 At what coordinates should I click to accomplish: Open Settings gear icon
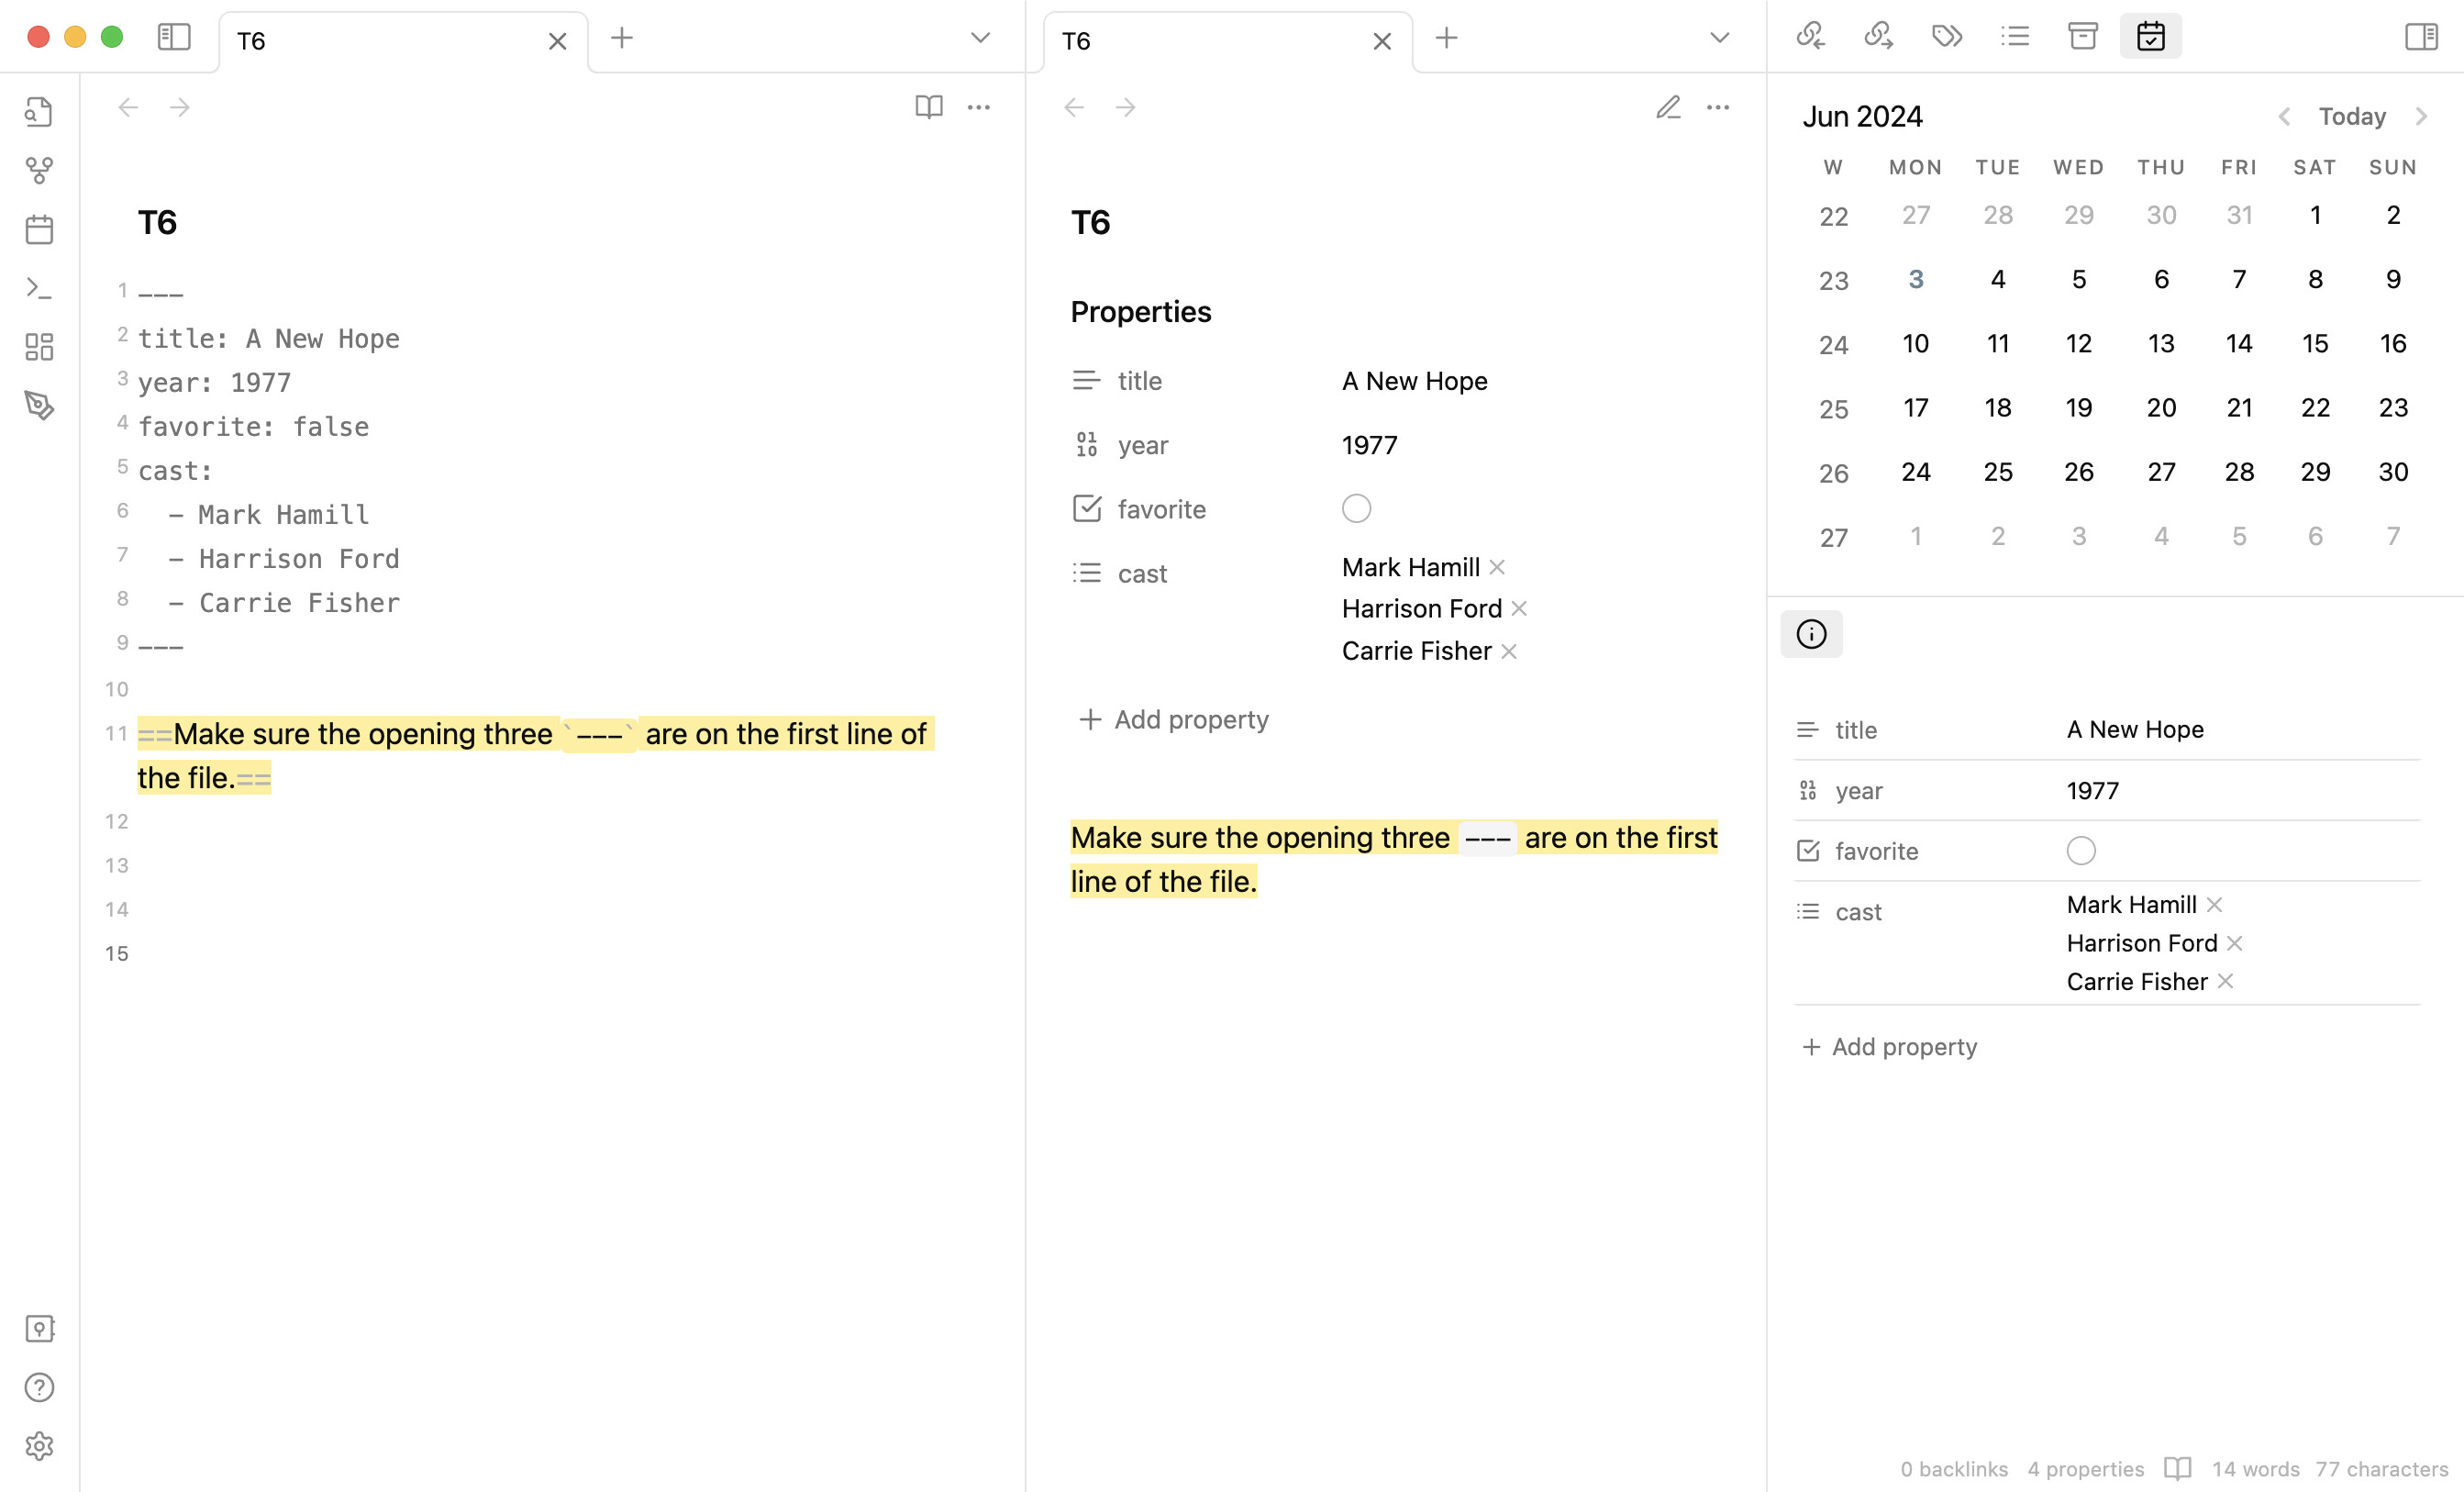[x=39, y=1446]
